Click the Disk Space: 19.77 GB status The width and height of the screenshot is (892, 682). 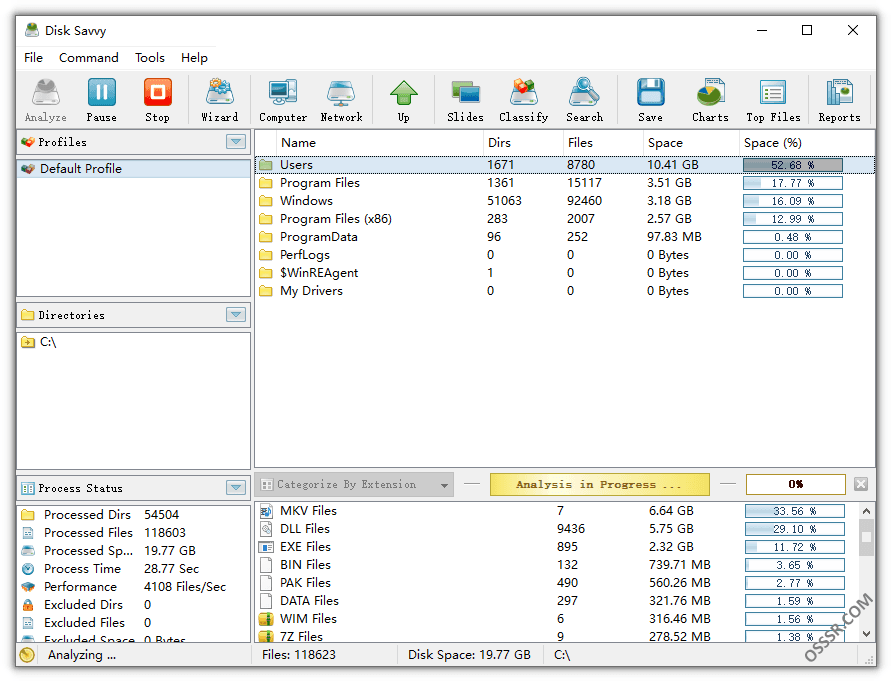coord(469,655)
